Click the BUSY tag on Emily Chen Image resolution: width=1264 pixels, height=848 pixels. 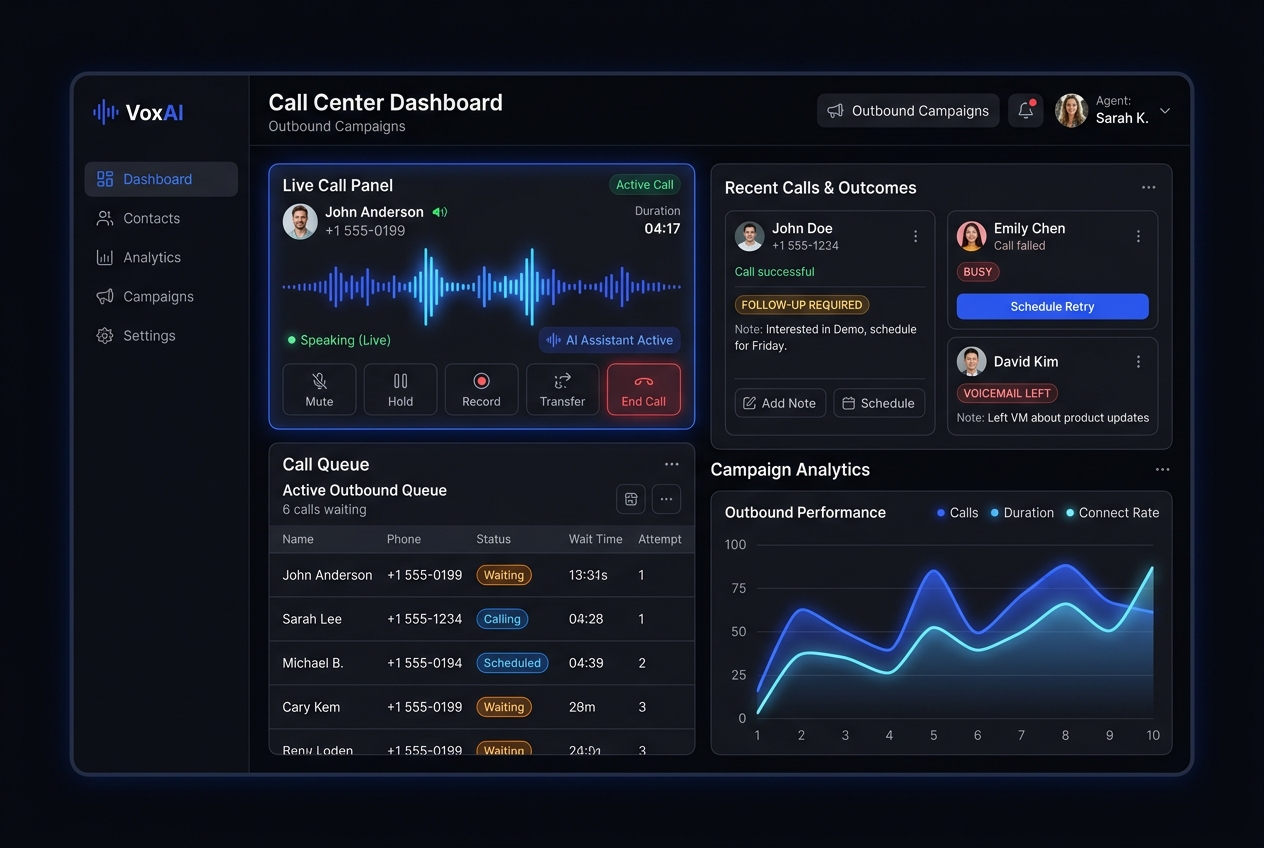978,272
